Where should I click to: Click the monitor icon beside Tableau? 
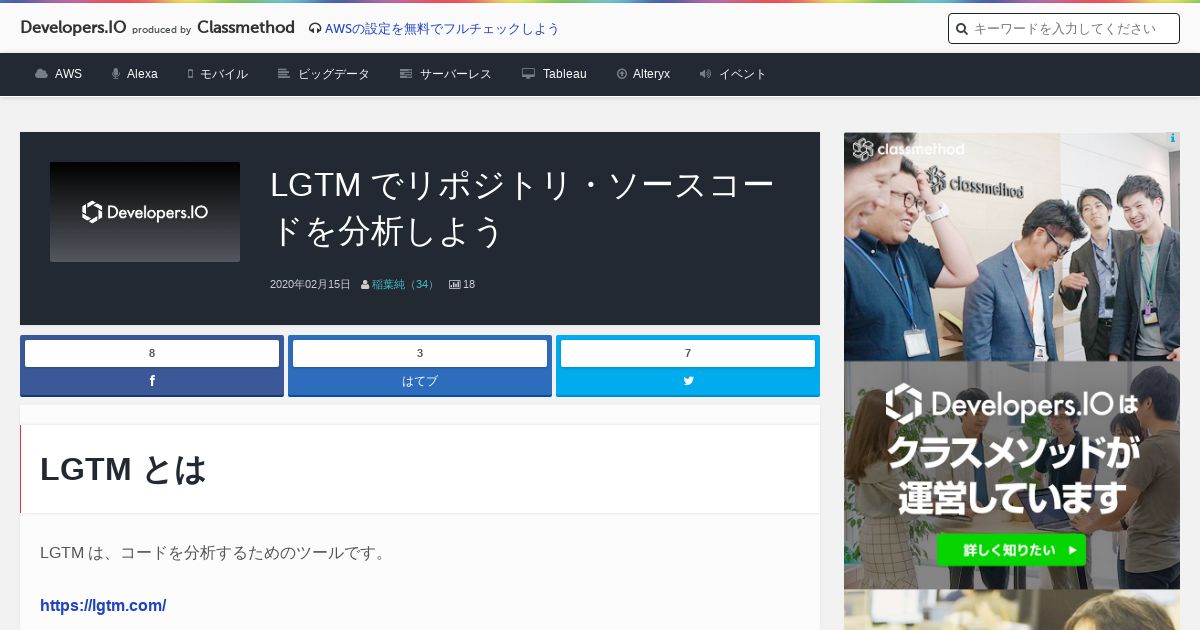tap(529, 74)
